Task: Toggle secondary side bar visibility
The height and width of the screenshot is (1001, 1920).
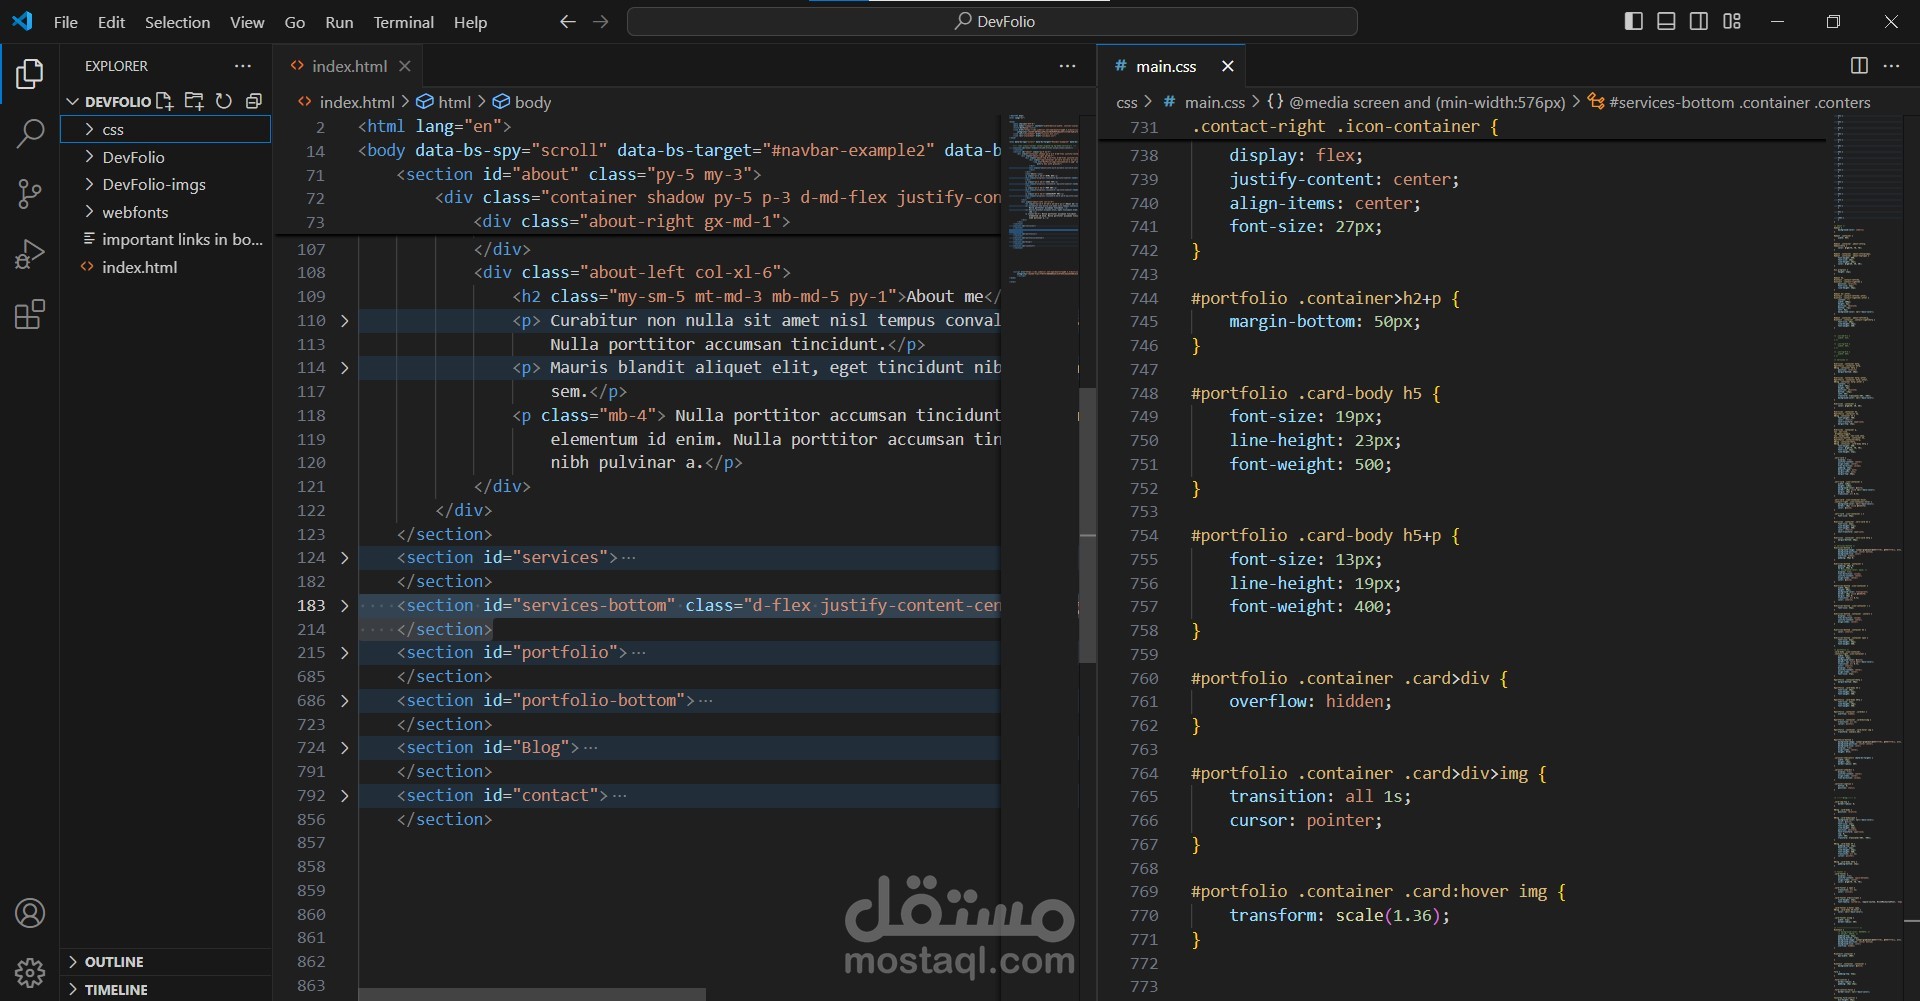Action: (1699, 21)
